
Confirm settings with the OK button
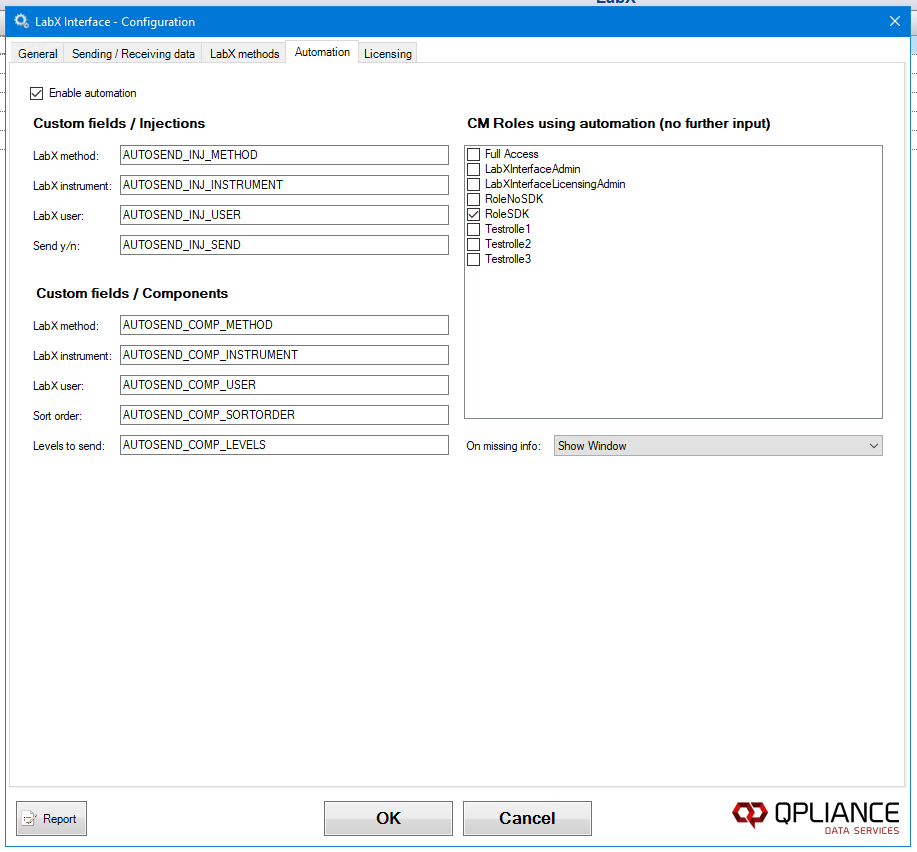tap(388, 818)
